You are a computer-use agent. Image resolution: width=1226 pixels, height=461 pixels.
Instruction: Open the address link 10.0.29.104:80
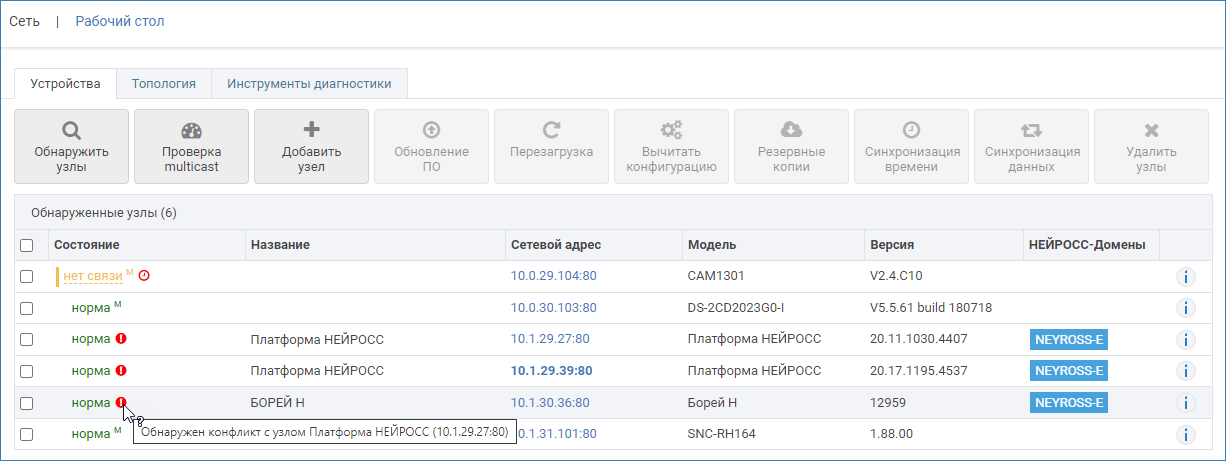[x=553, y=276]
